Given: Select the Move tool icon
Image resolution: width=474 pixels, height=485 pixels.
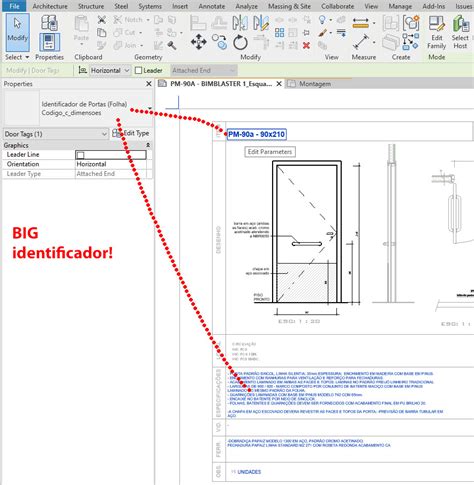Looking at the screenshot, I should 199,42.
